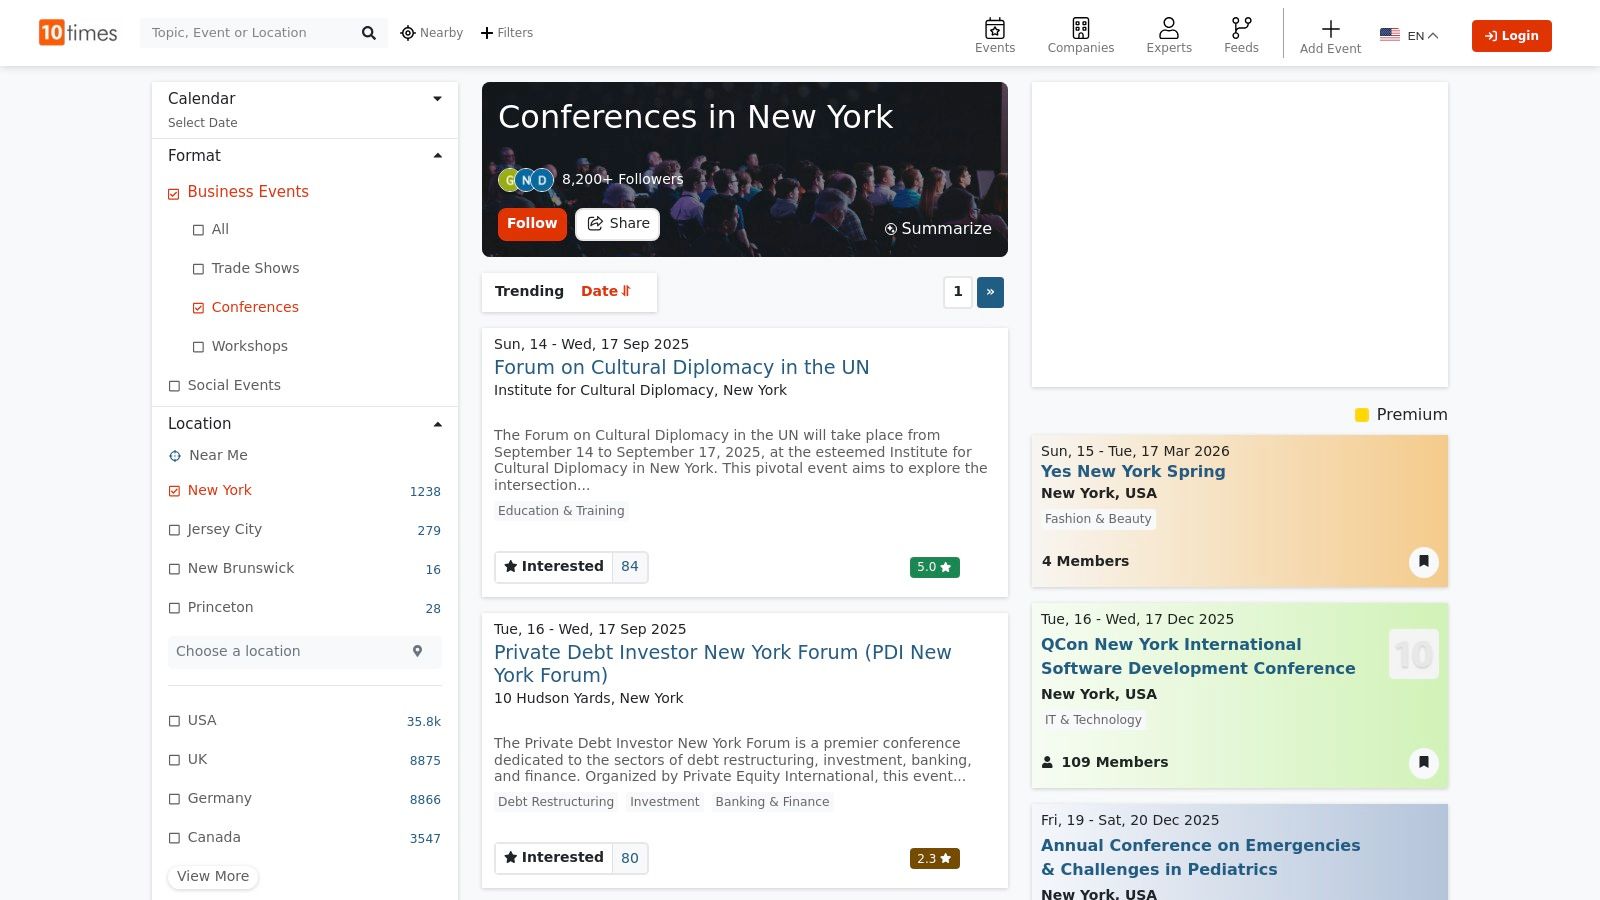Screen dimensions: 1600x900
Task: Open Forum on Cultural Diplomacy in the UN
Action: tap(681, 367)
